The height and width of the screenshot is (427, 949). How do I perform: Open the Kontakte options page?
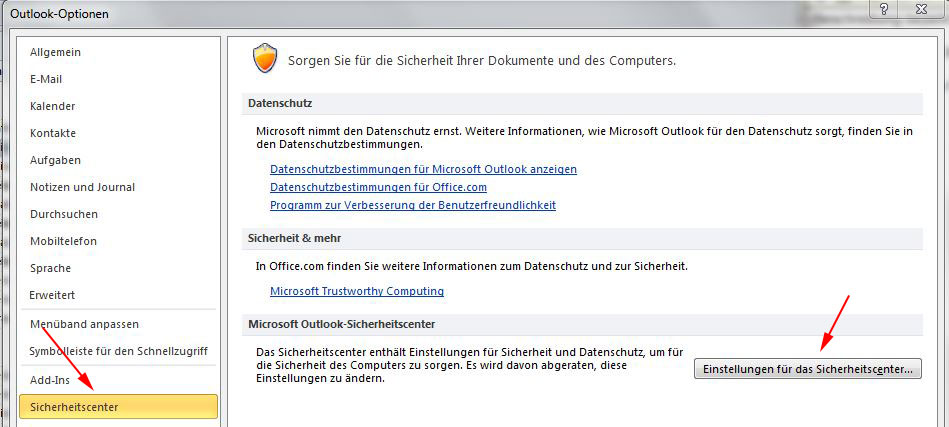click(53, 133)
